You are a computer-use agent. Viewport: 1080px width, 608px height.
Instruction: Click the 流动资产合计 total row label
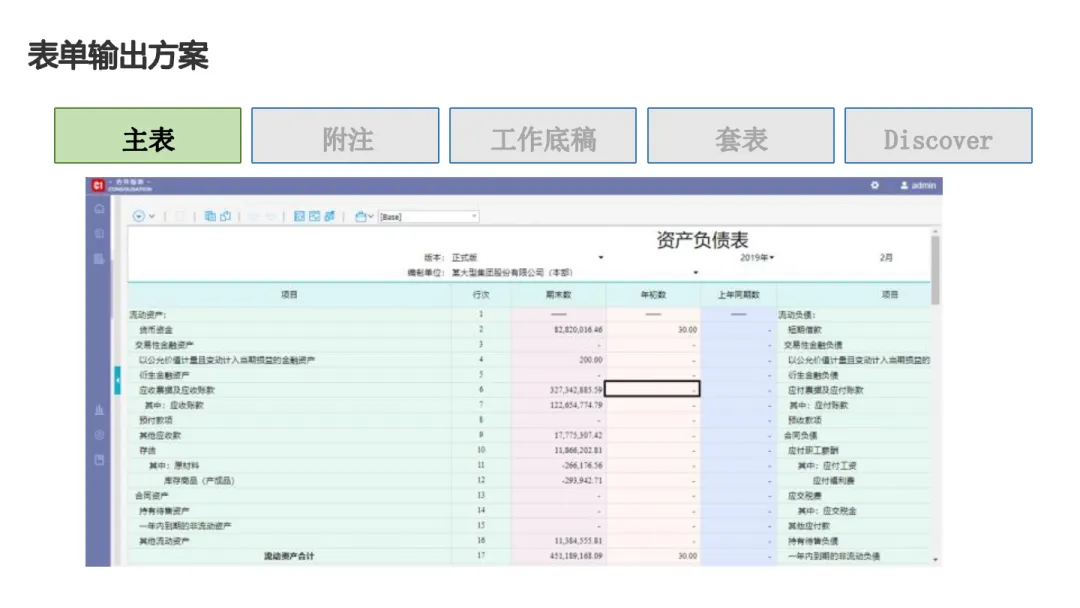289,556
